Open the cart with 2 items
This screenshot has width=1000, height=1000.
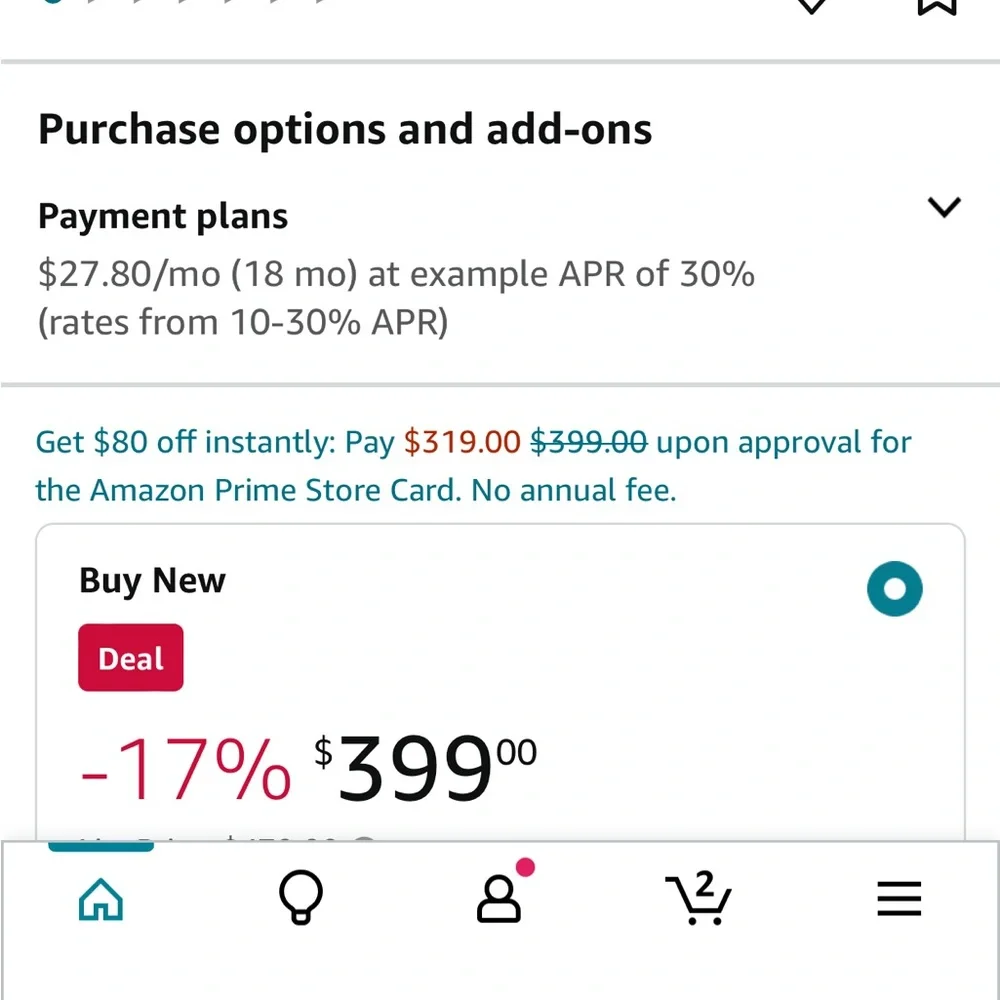tap(698, 898)
